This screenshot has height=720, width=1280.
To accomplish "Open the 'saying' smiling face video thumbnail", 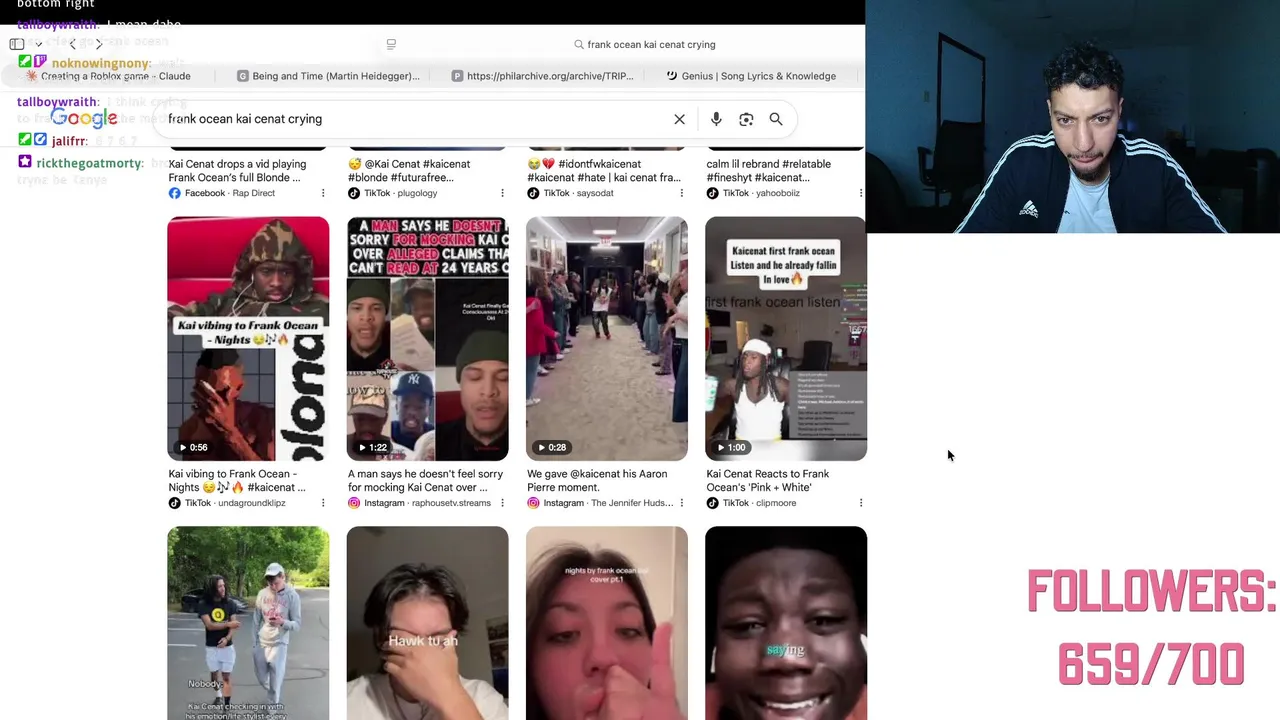I will (x=786, y=623).
